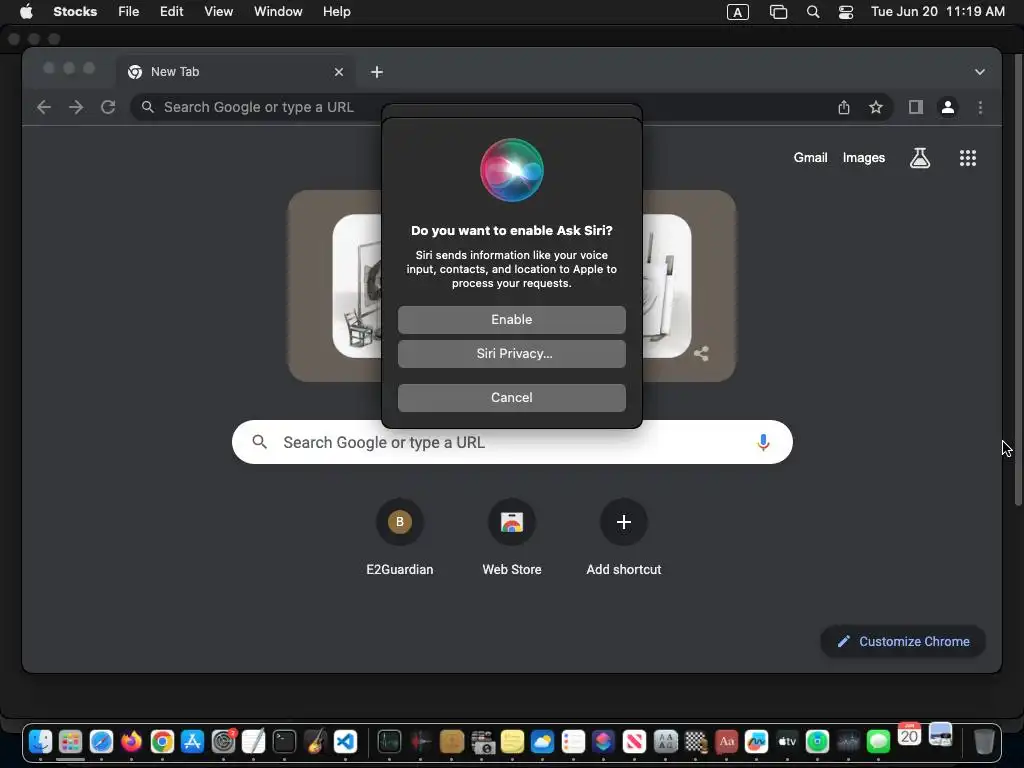Image resolution: width=1024 pixels, height=768 pixels.
Task: Open Finder from the Dock
Action: click(x=40, y=742)
